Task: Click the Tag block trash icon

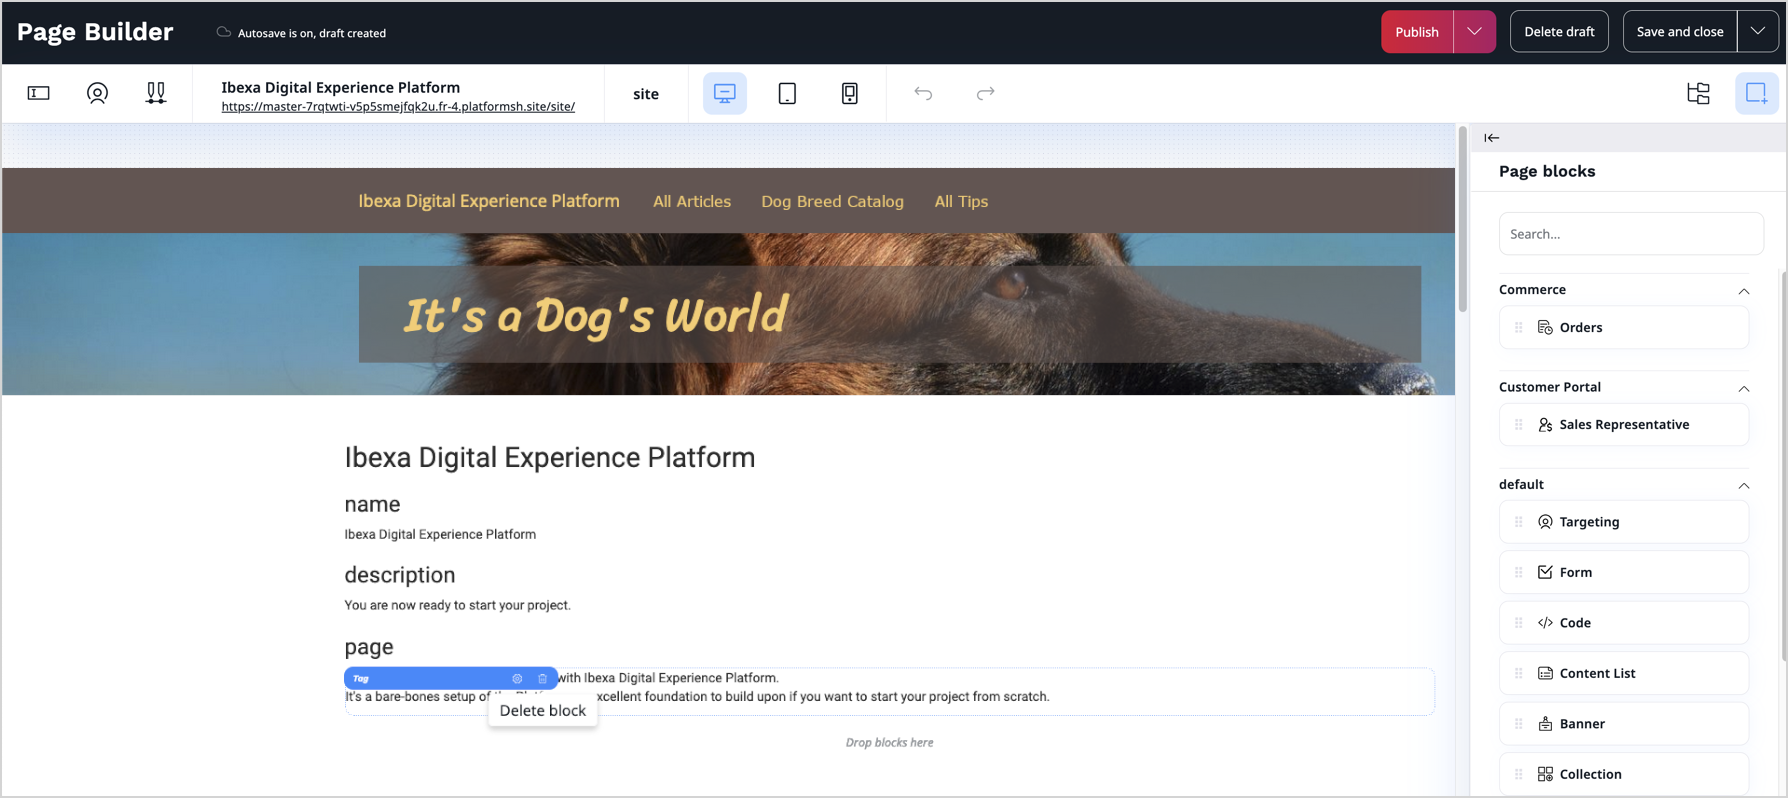Action: pos(543,678)
